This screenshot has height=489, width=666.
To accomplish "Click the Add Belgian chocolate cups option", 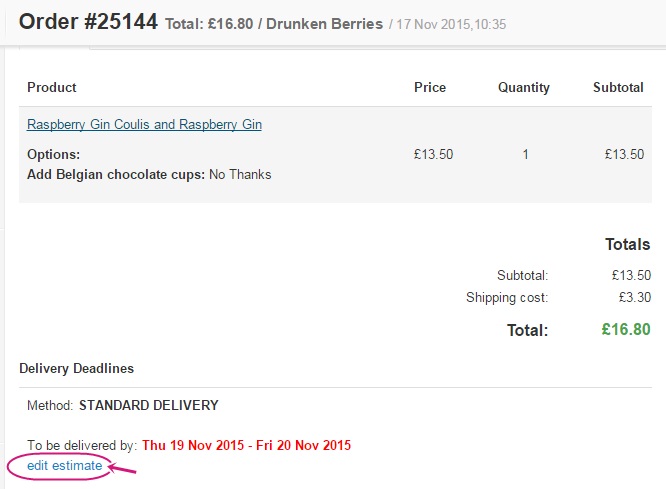I will point(116,174).
